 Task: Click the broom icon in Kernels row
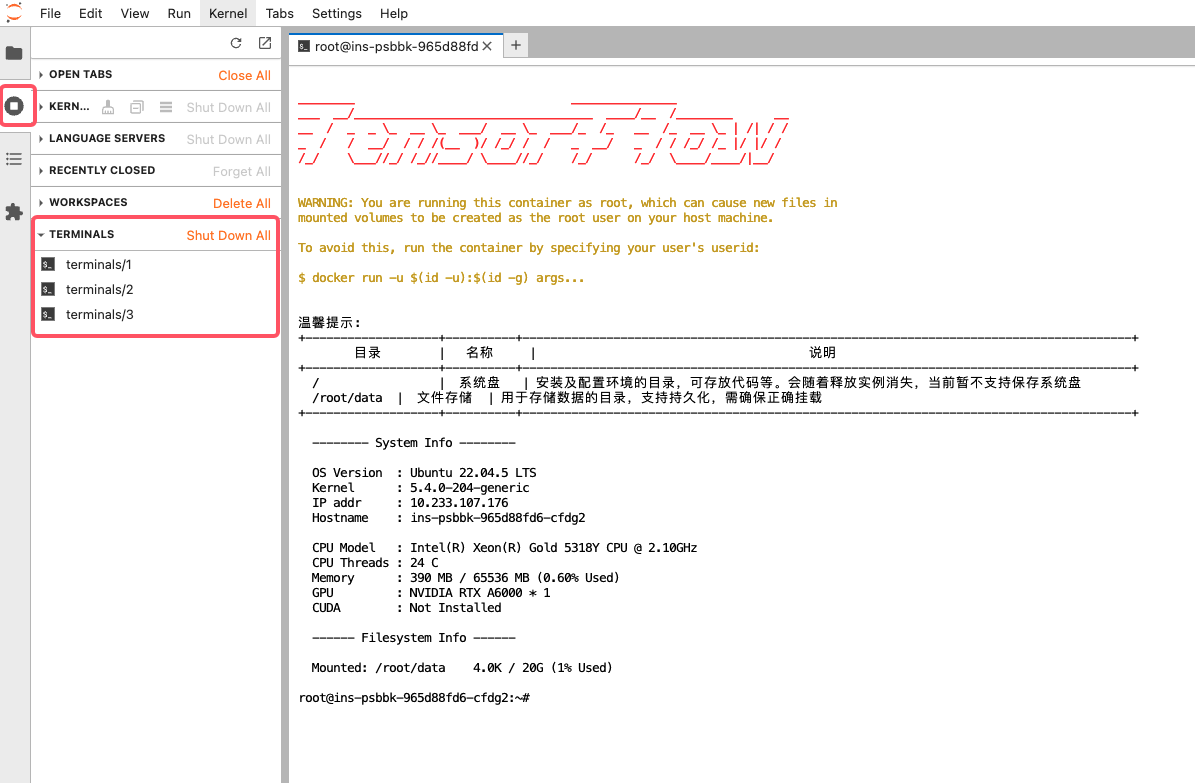(108, 107)
